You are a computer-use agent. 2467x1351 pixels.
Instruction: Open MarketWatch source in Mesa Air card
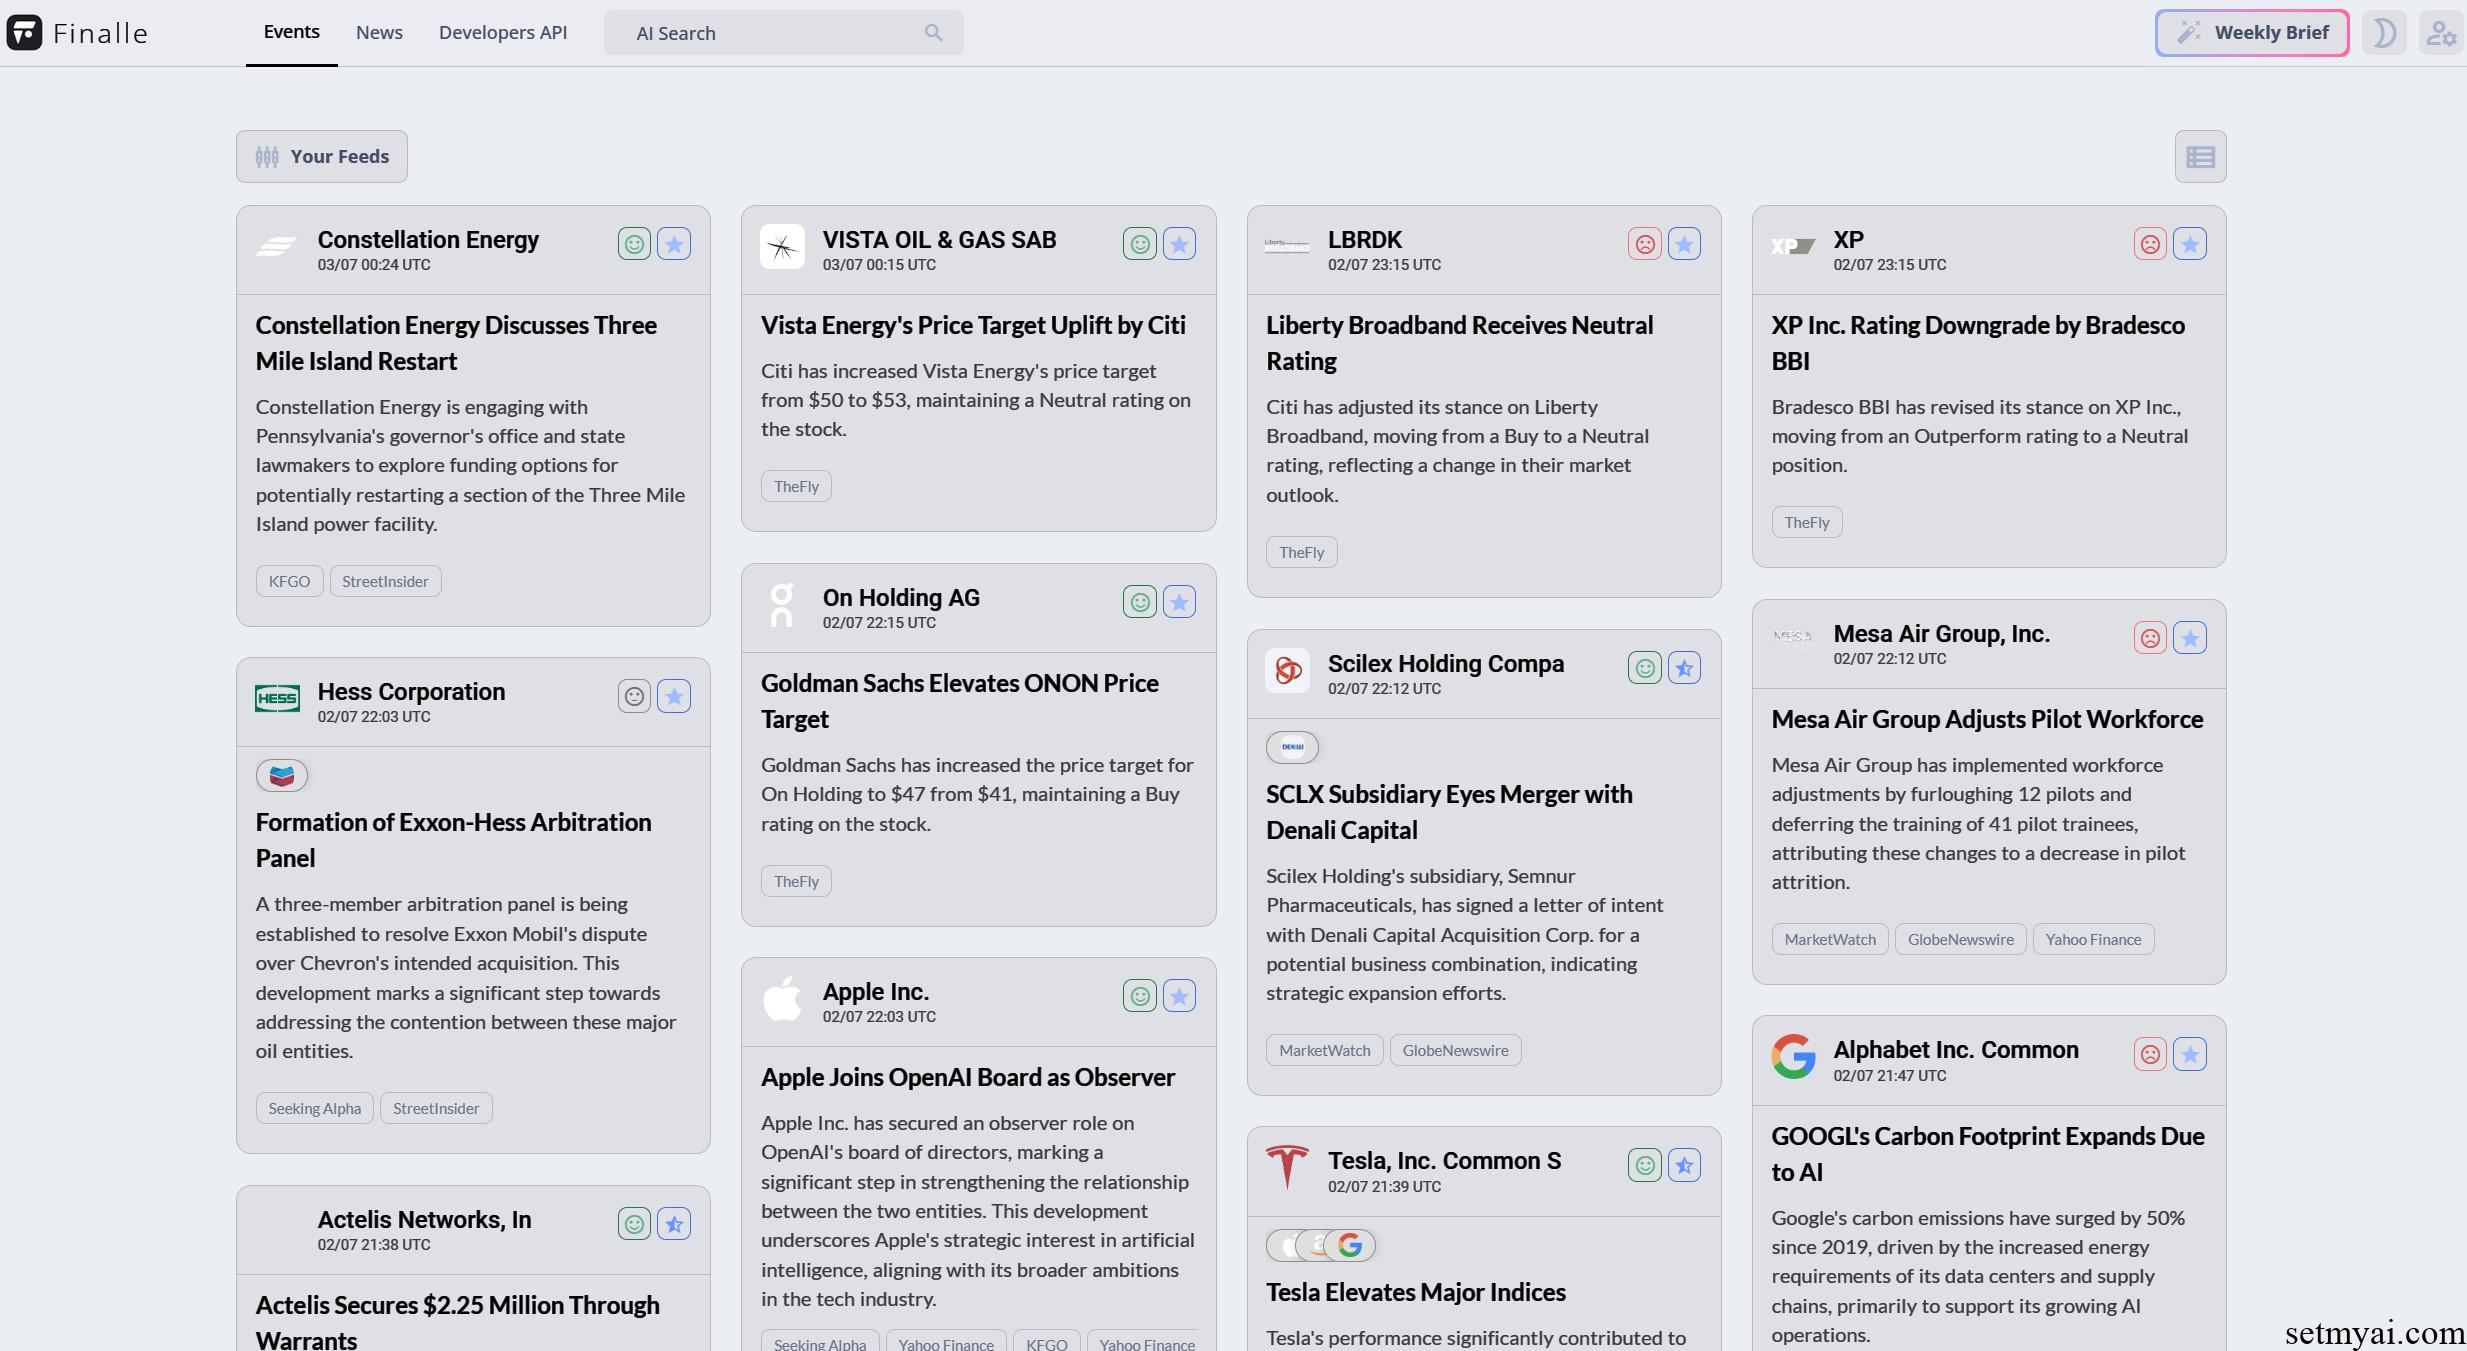point(1829,939)
